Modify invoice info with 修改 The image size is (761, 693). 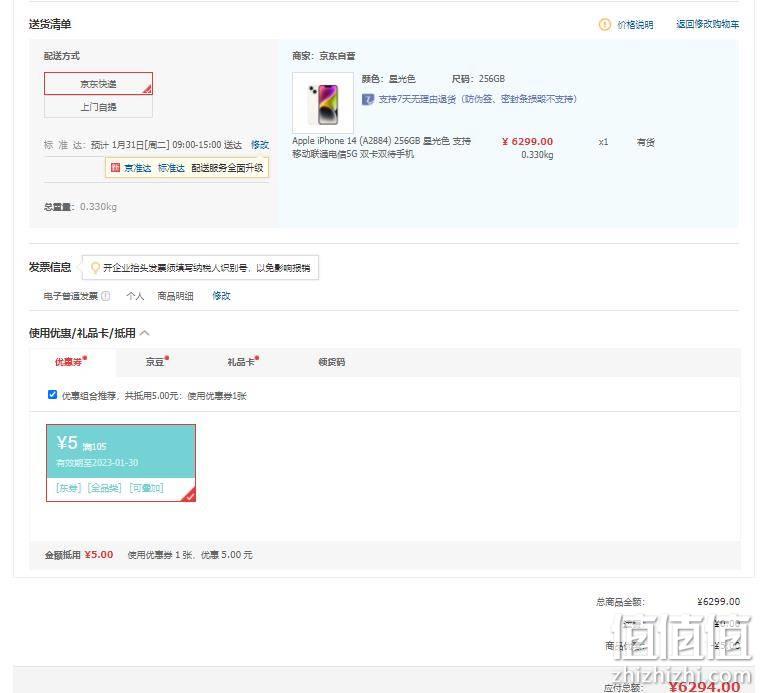(x=221, y=296)
